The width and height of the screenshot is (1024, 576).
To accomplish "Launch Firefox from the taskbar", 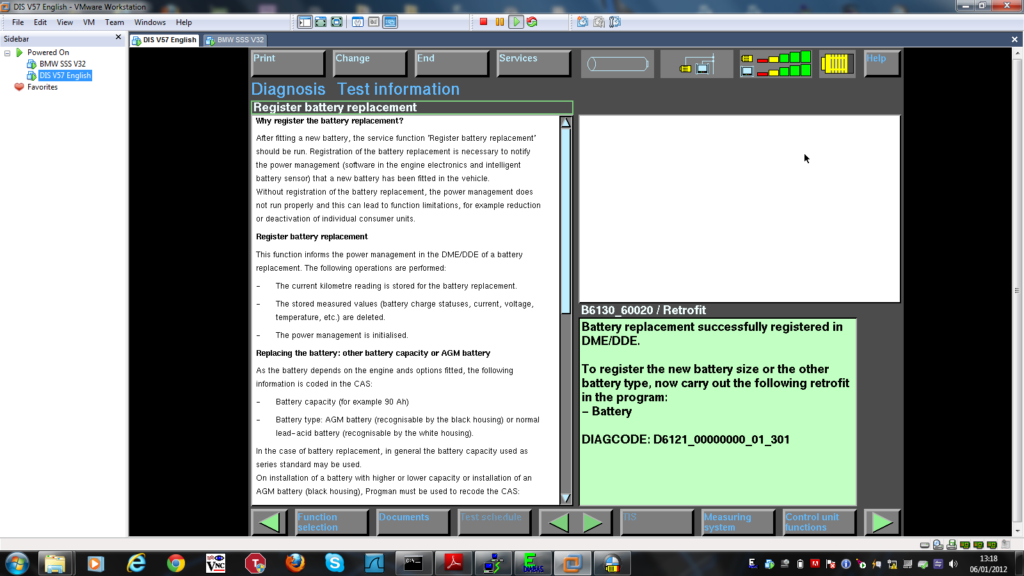I will 294,563.
